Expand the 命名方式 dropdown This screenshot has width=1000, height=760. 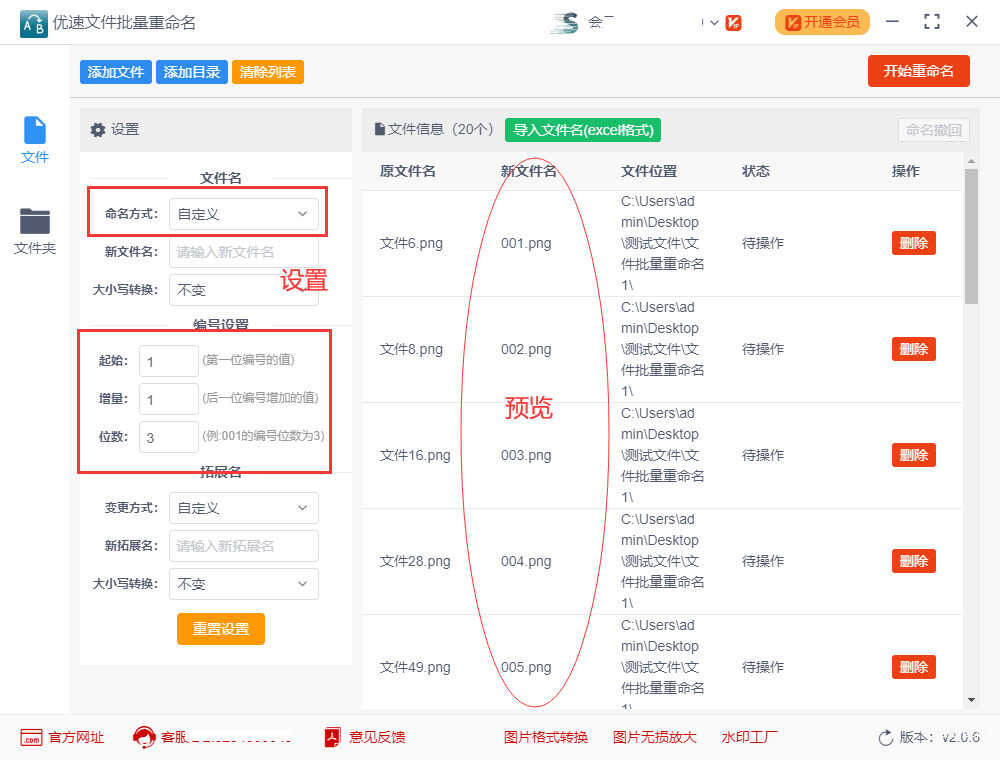point(243,214)
